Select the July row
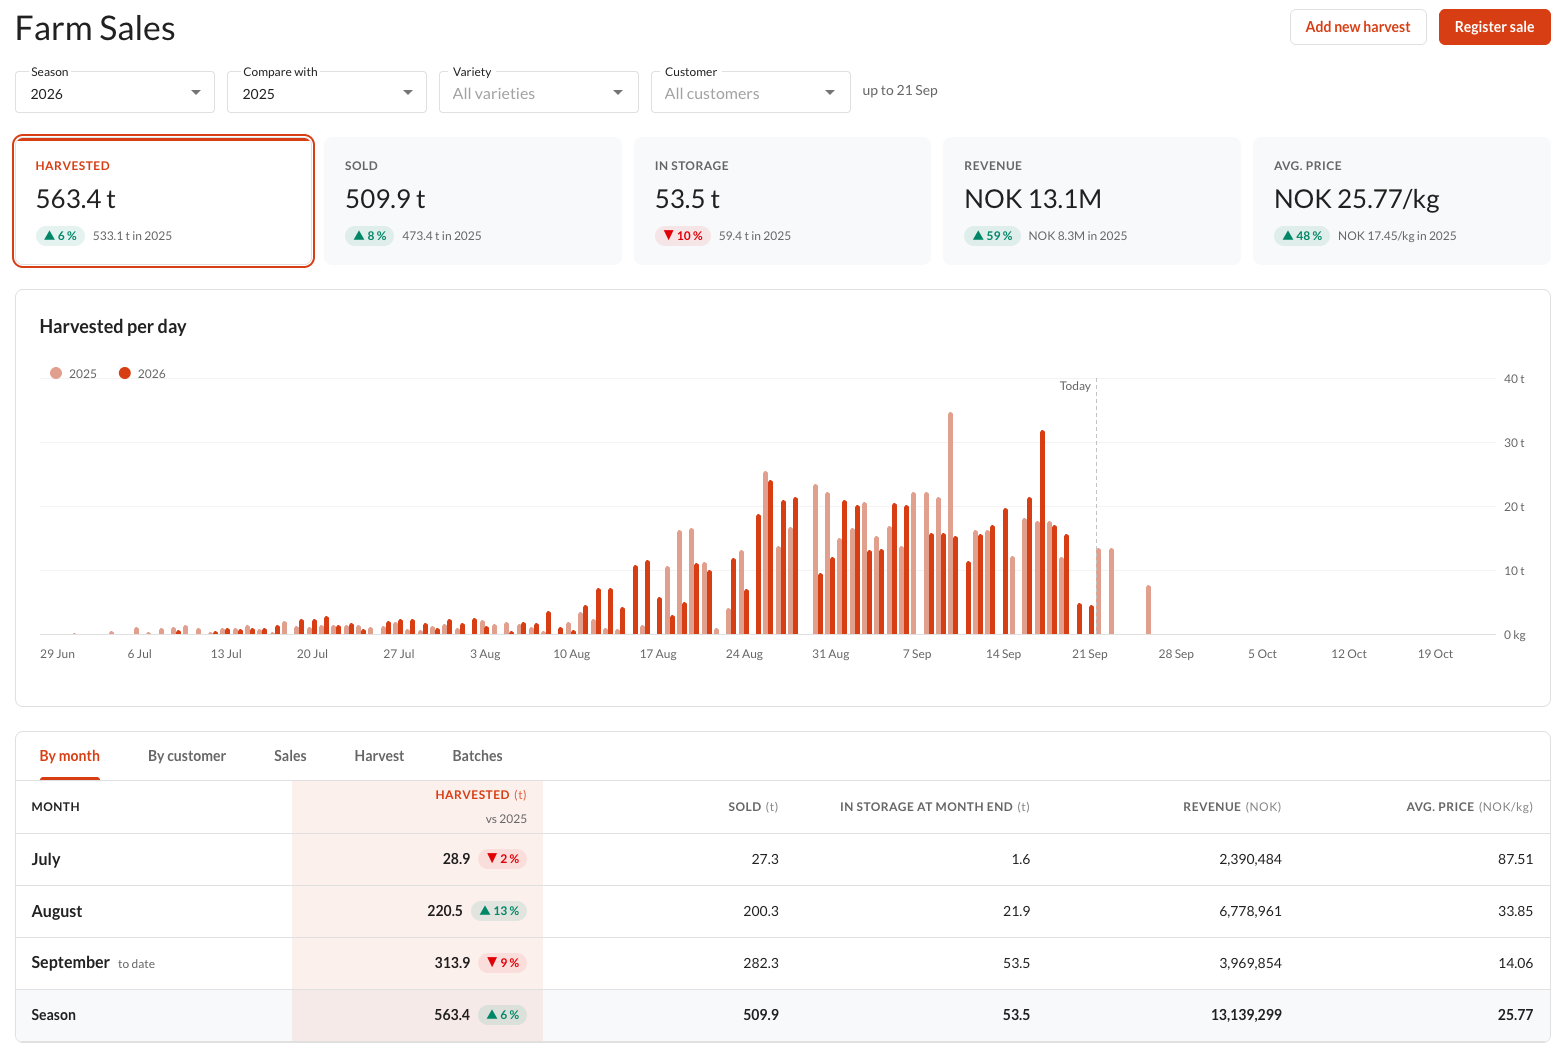The height and width of the screenshot is (1054, 1565). pos(783,860)
